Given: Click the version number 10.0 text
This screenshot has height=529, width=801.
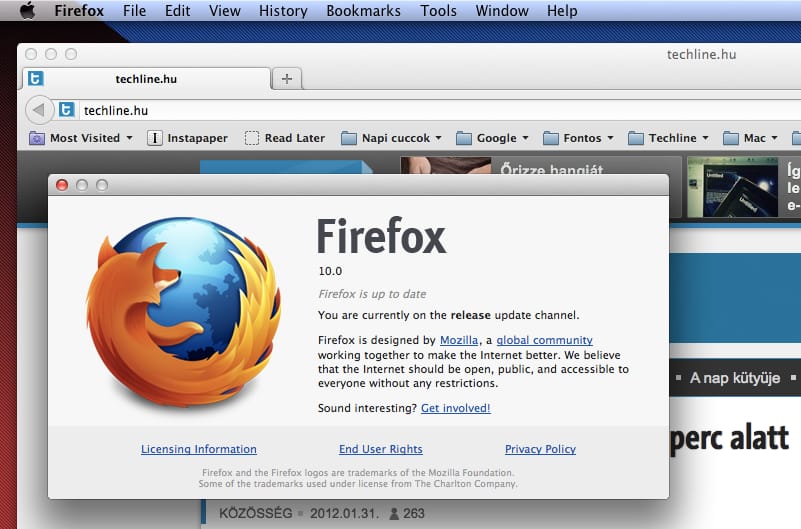Looking at the screenshot, I should pos(330,271).
